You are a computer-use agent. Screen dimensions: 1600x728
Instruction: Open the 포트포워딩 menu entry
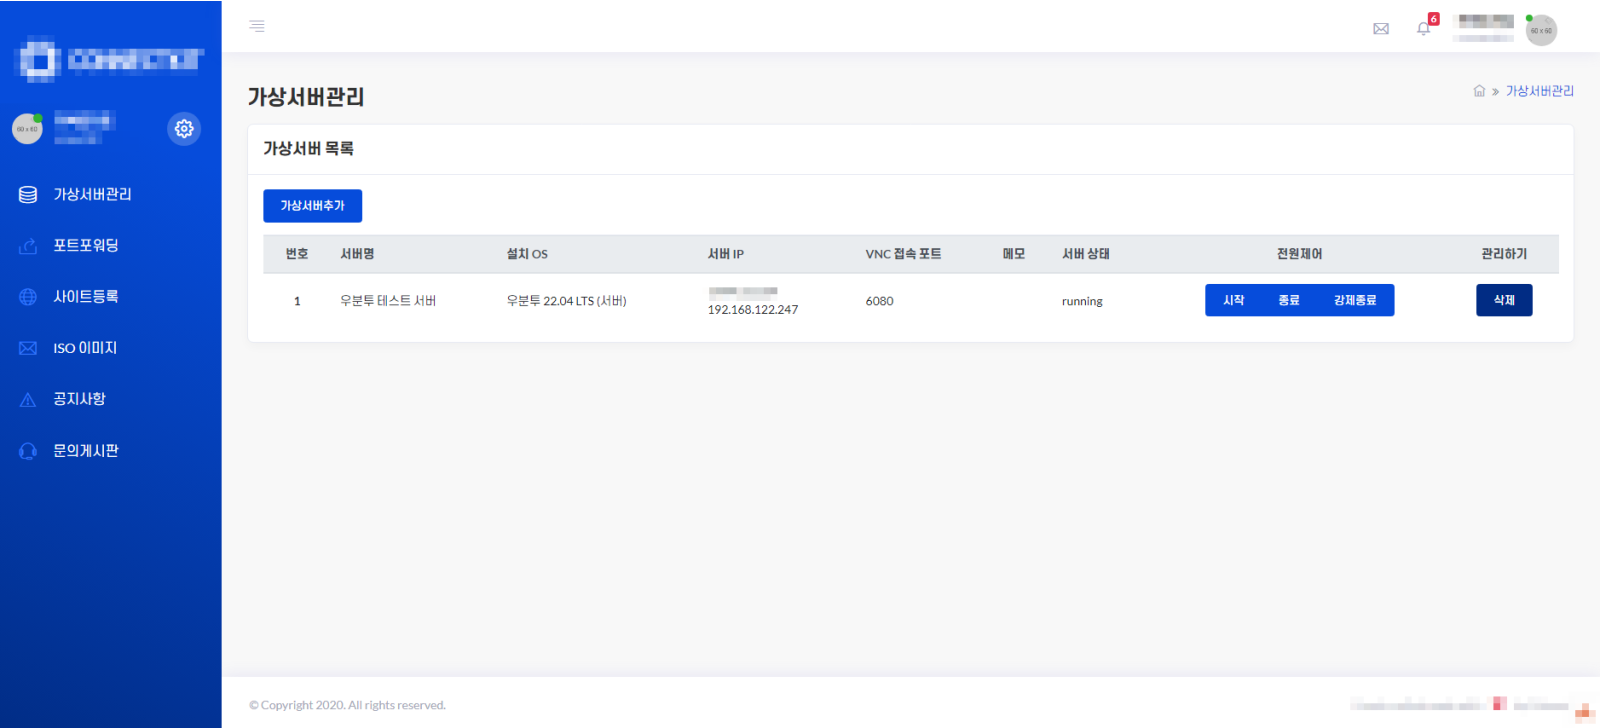[x=86, y=246]
